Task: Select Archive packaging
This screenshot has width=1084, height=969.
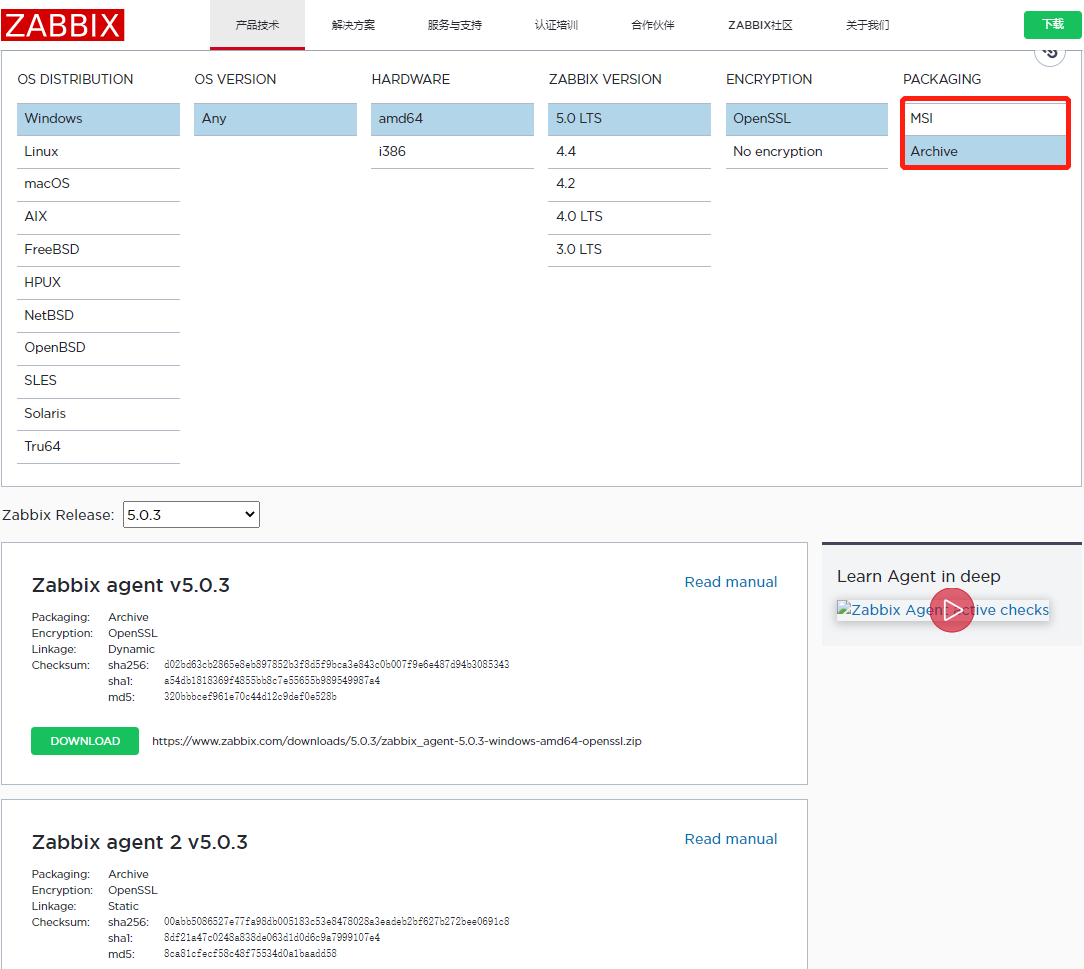Action: point(985,151)
